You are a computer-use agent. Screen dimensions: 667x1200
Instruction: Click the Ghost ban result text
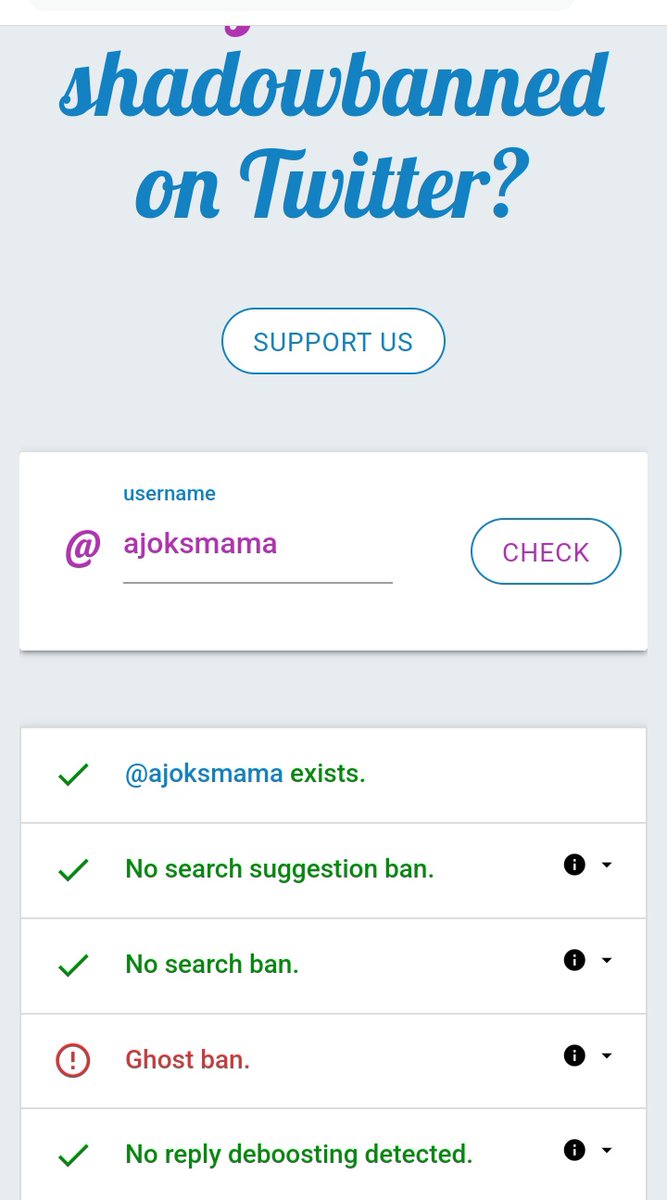(x=187, y=1059)
